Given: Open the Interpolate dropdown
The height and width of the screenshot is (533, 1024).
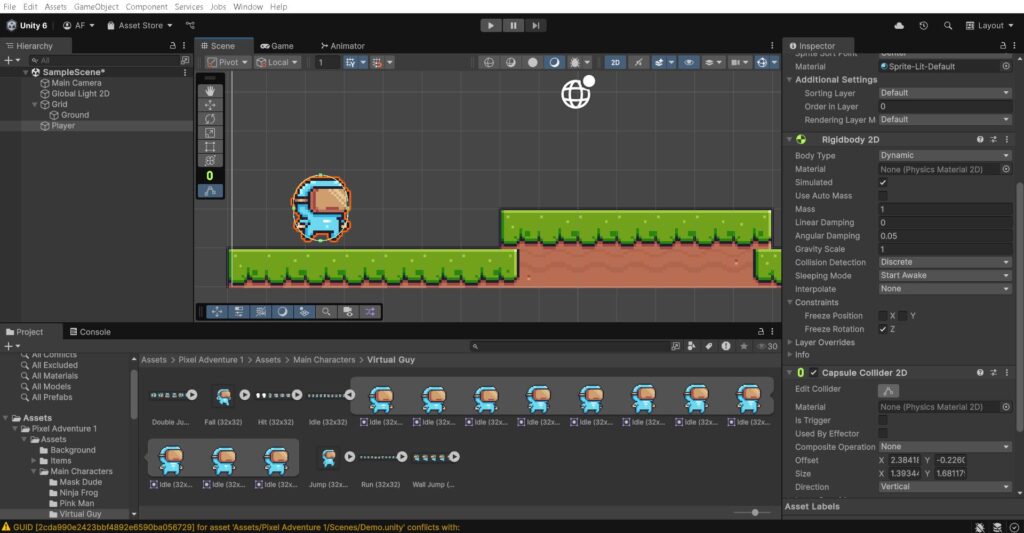Looking at the screenshot, I should 945,289.
